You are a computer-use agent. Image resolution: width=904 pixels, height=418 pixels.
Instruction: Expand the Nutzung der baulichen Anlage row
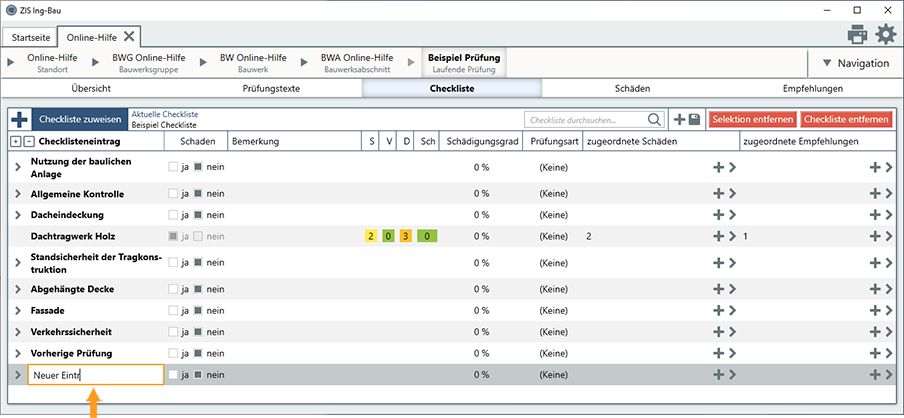tap(18, 167)
